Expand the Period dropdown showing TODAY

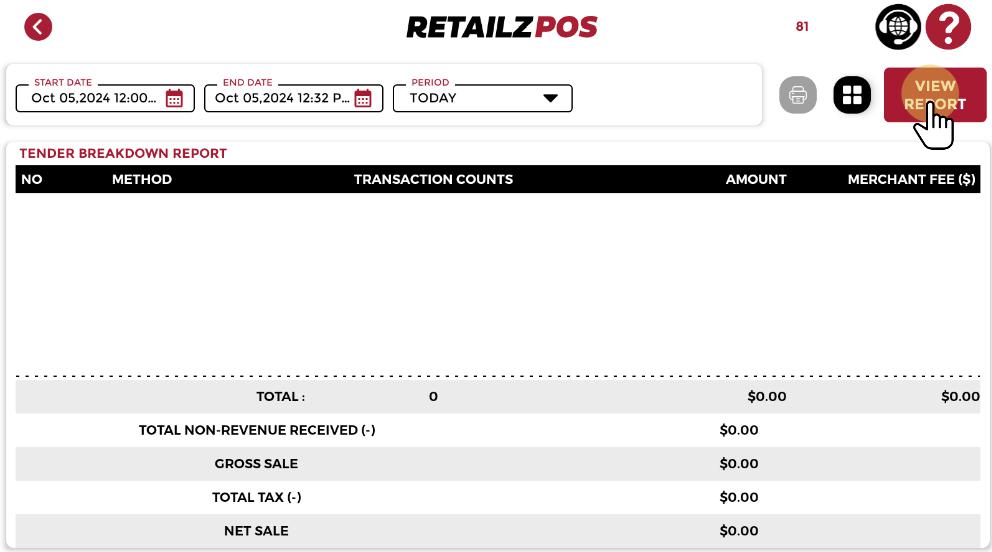coord(482,98)
